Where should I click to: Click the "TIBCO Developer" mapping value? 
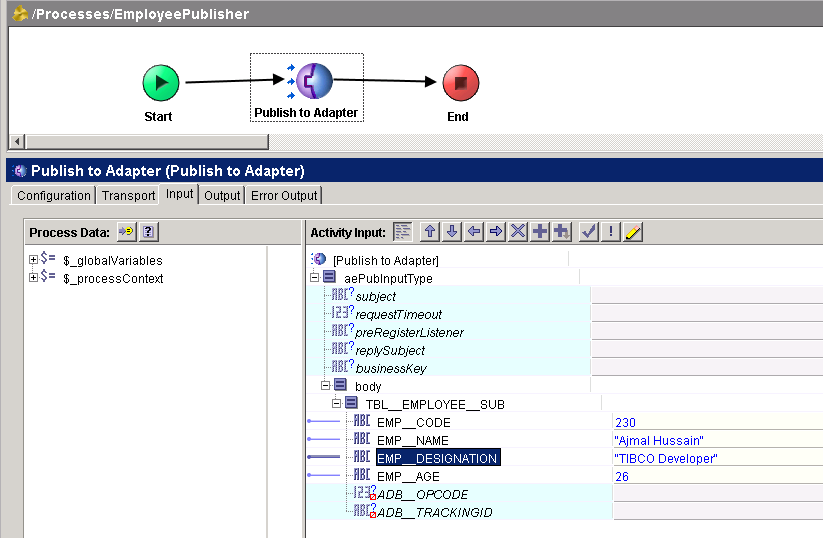[666, 458]
